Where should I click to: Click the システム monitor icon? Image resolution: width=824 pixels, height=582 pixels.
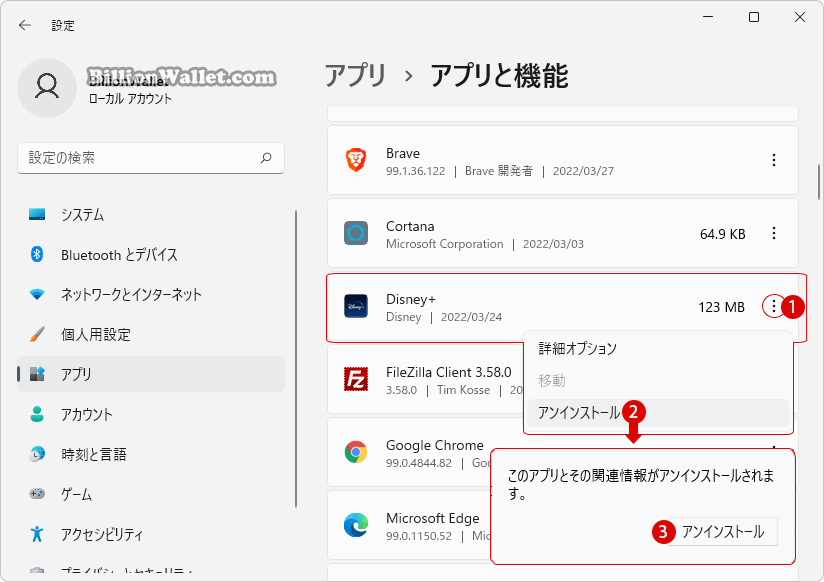(37, 215)
